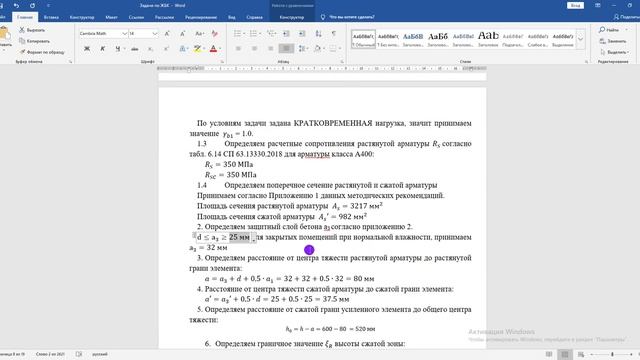Image resolution: width=640 pixels, height=360 pixels.
Task: Toggle Bold (Ж) formatting
Action: tap(87, 49)
